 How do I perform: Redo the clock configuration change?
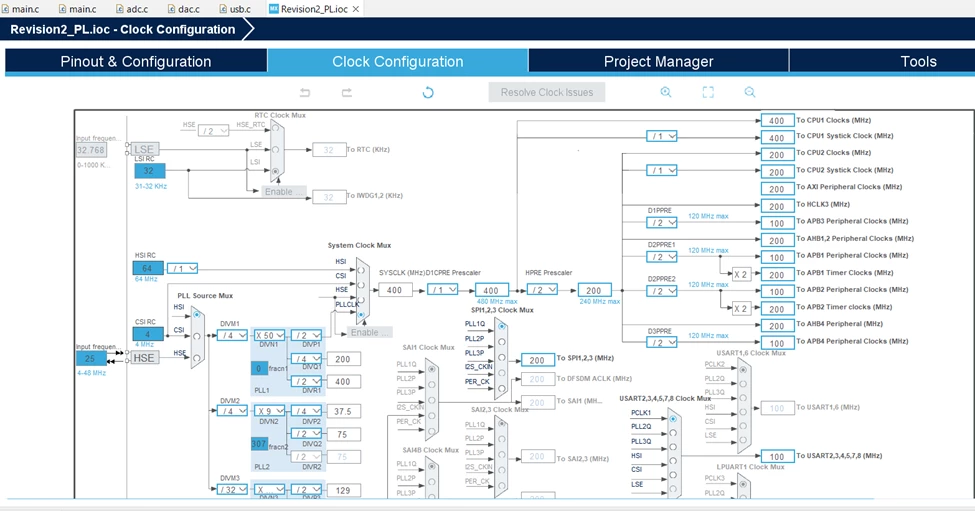pos(346,93)
